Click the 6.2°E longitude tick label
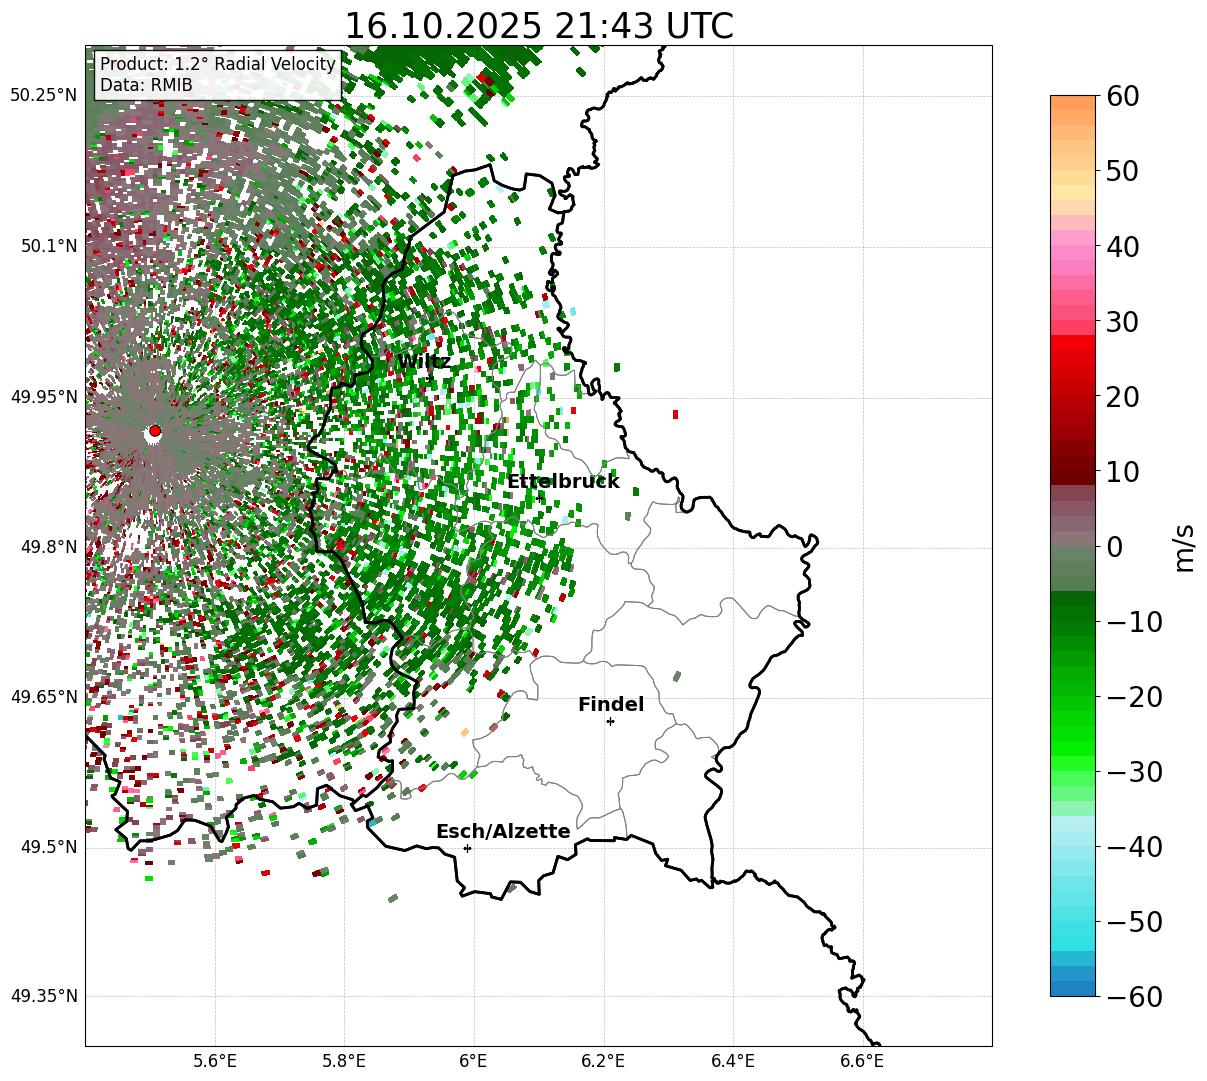1207x1081 pixels. point(604,1060)
